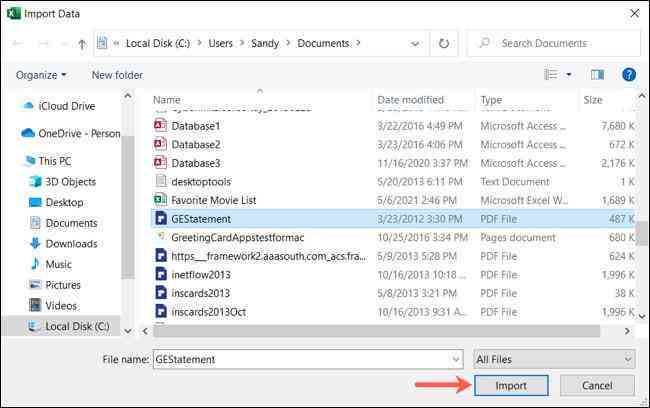
Task: Open the help question mark icon
Action: tap(628, 75)
